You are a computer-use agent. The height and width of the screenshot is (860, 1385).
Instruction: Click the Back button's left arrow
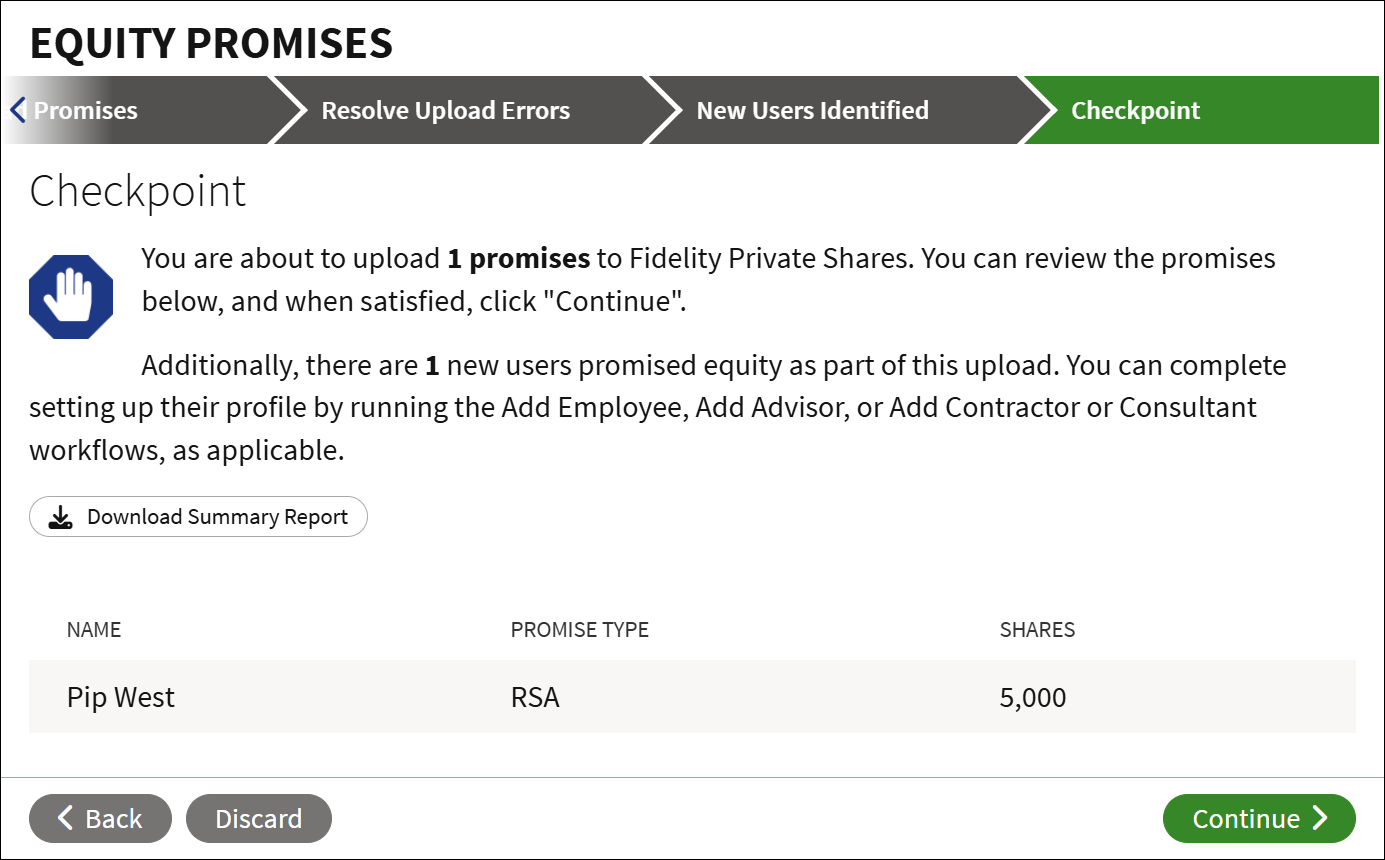click(65, 818)
